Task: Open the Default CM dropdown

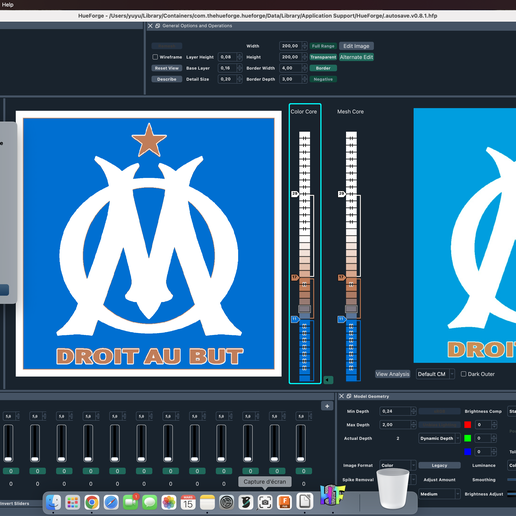Action: (x=435, y=374)
